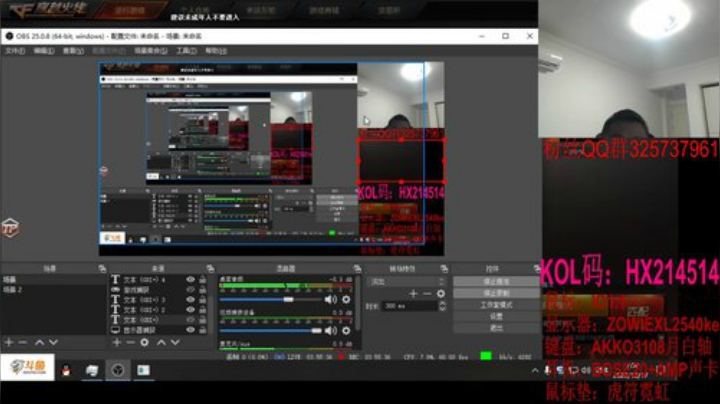Open the 文件 (File) menu in OBS
720x404 pixels.
coord(15,51)
